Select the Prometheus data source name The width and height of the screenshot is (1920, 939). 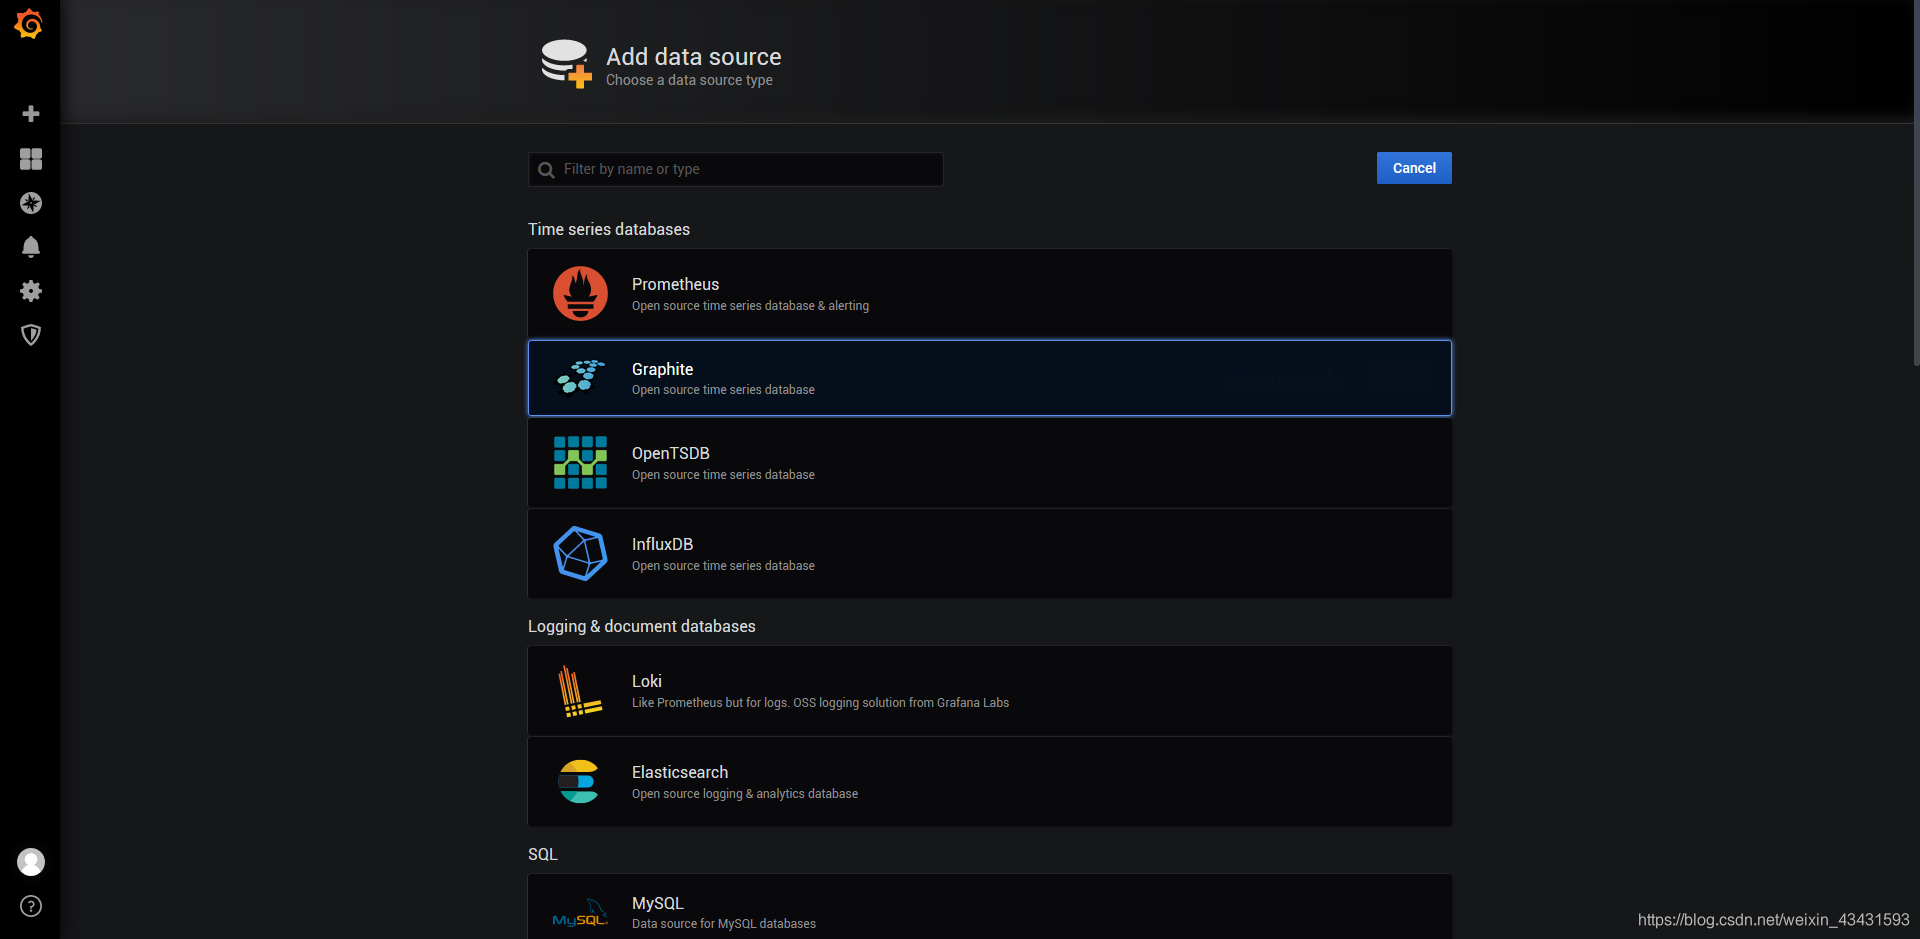(675, 284)
